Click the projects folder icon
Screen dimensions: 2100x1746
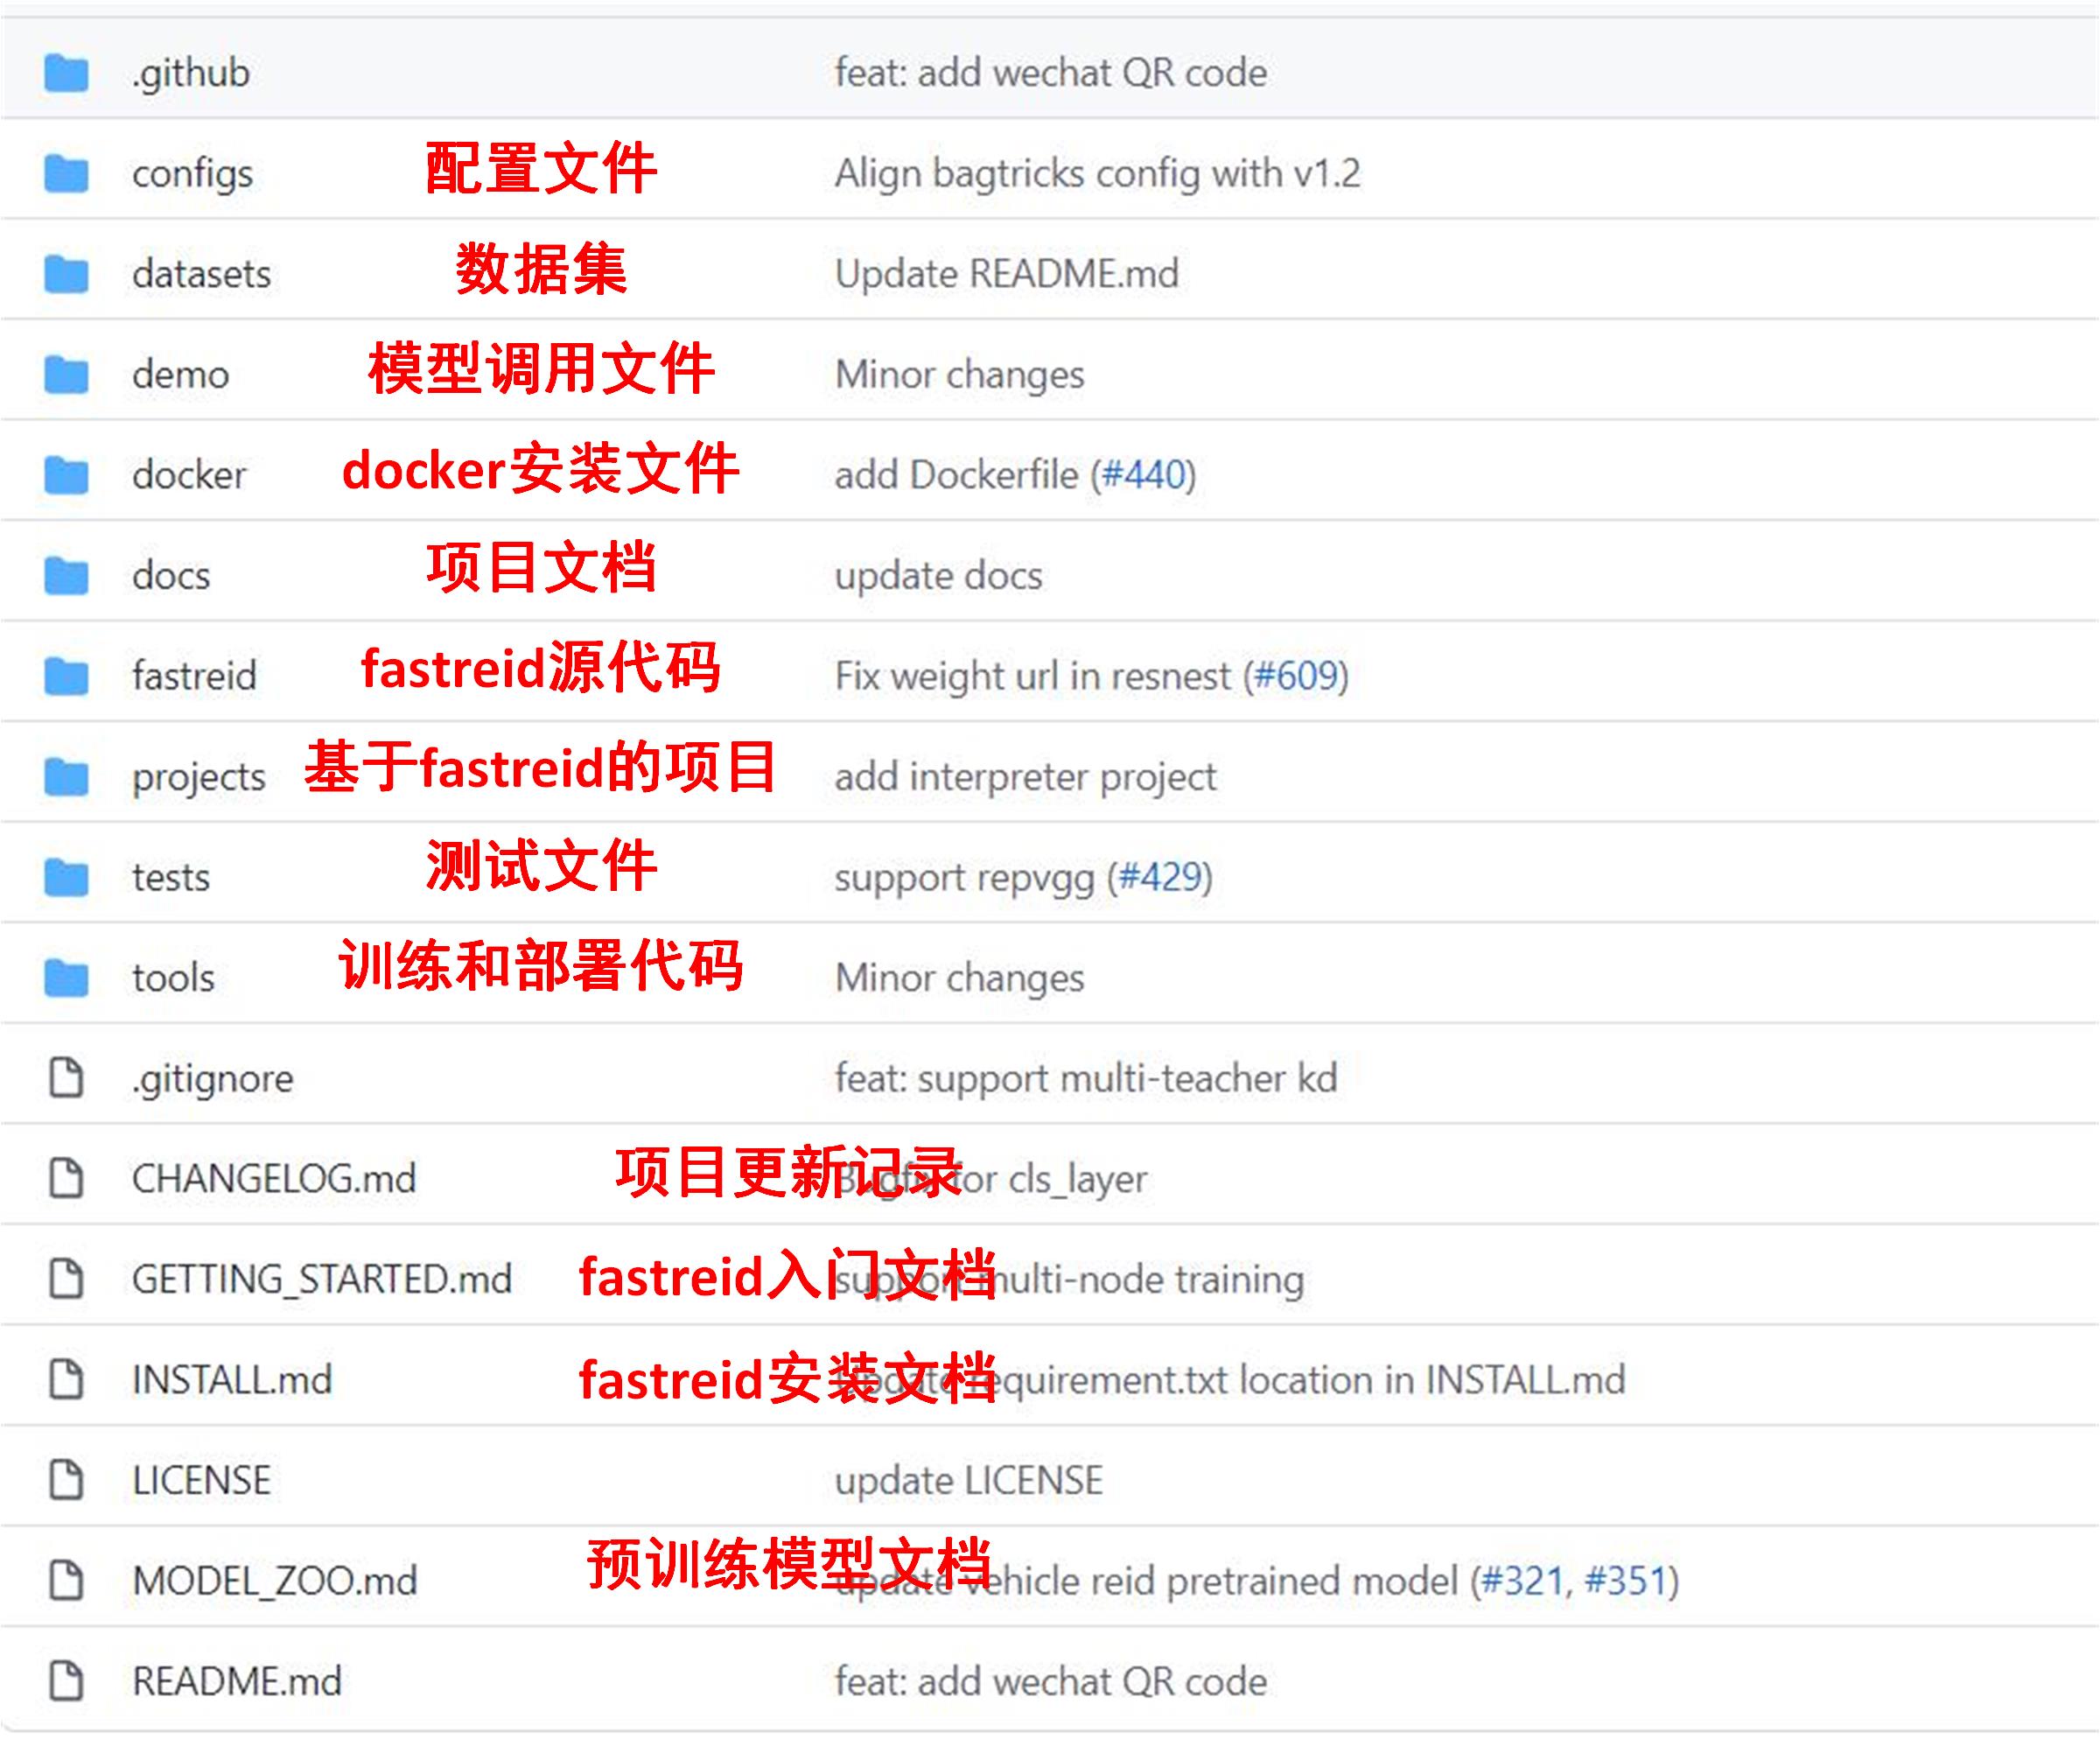pos(66,776)
